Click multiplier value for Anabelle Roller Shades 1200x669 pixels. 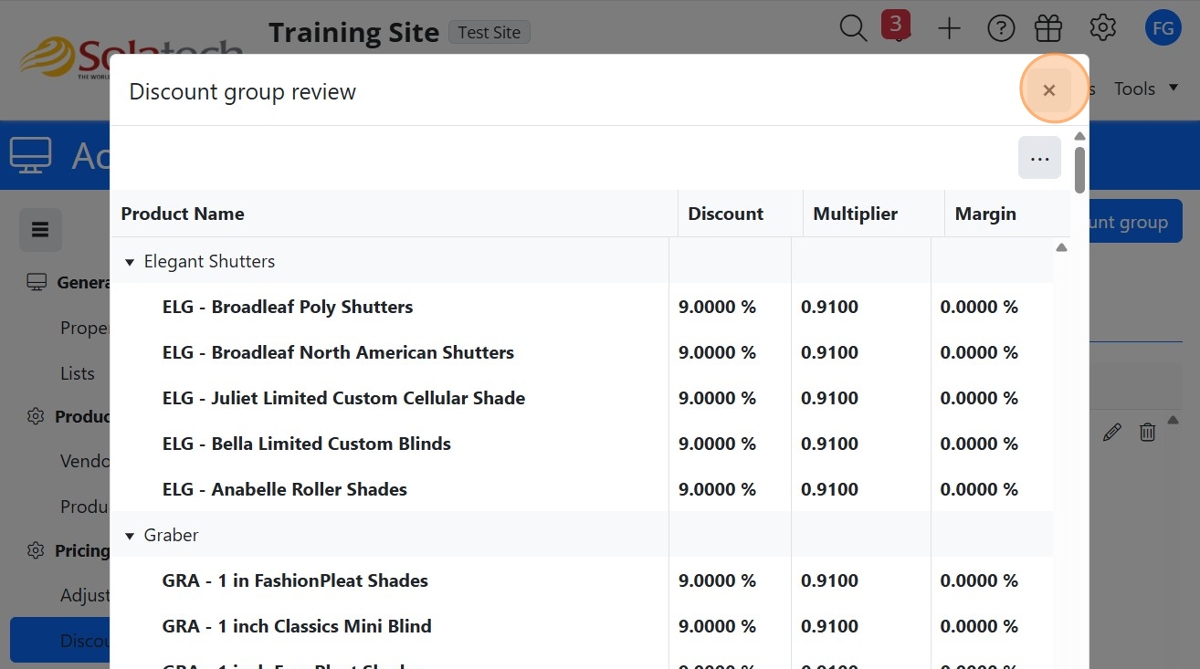click(x=829, y=490)
